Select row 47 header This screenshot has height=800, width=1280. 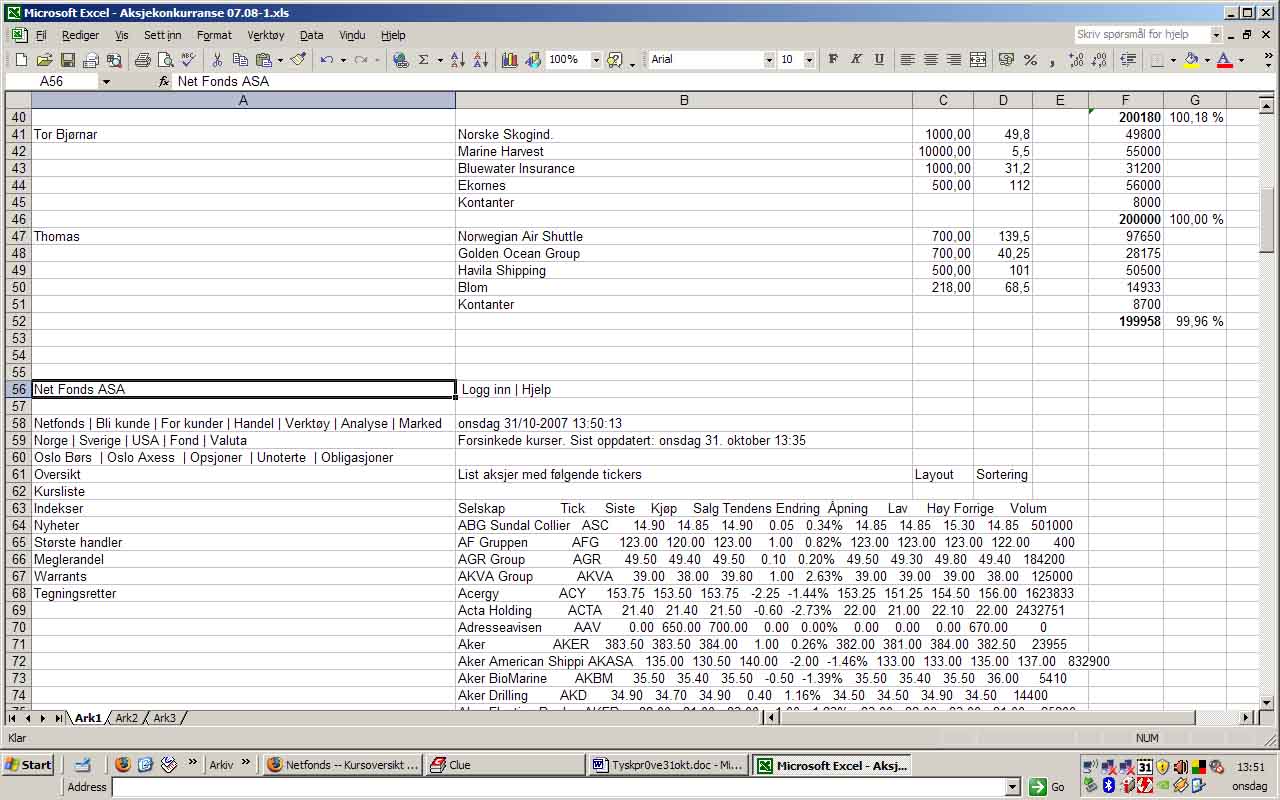point(18,236)
